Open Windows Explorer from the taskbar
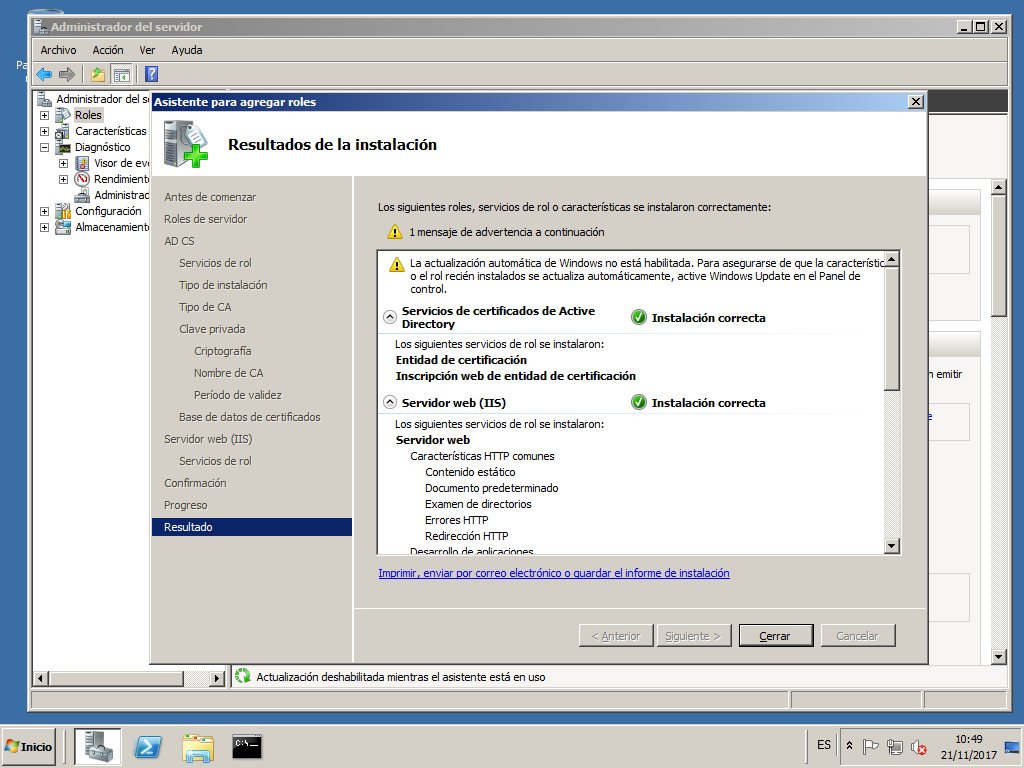 click(198, 747)
